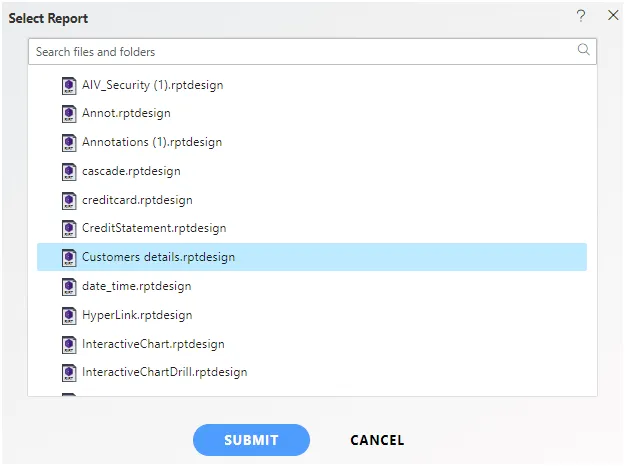Select cascade.rptdesign file name
Screen dimensions: 625x466
pyautogui.click(x=131, y=171)
